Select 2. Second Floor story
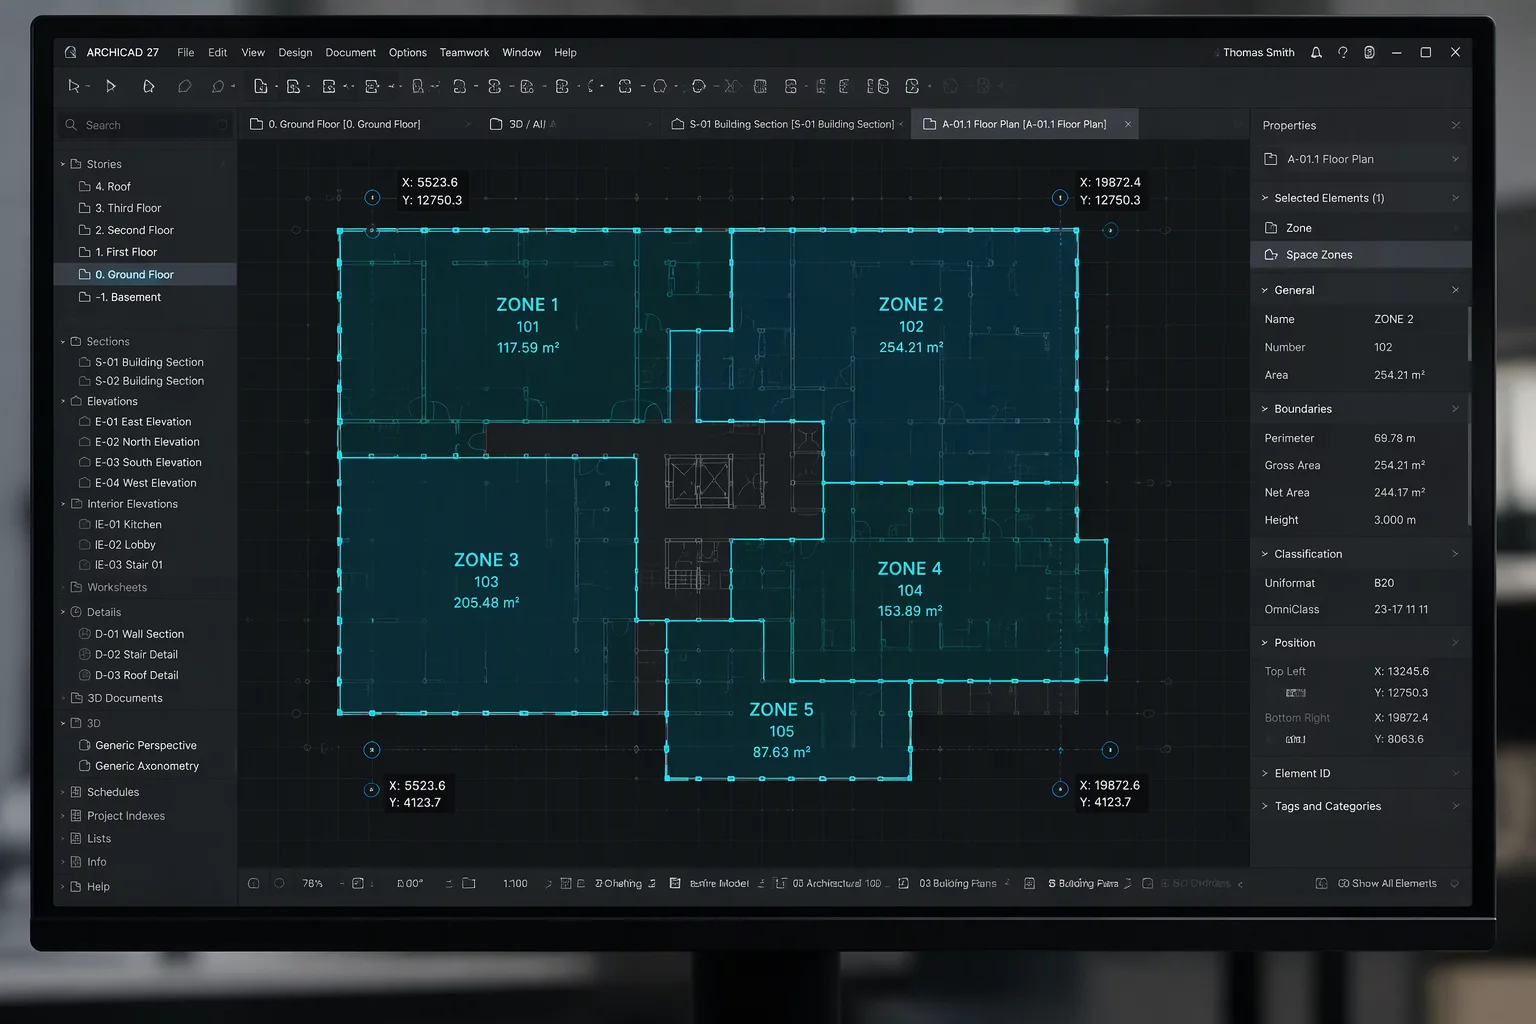 point(134,230)
